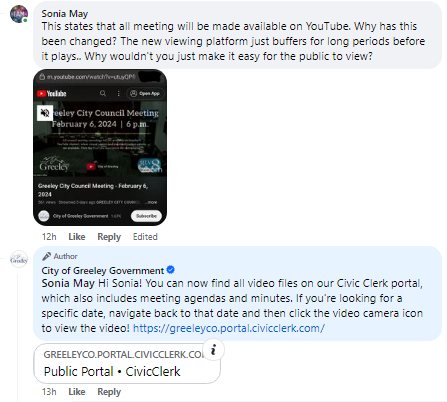Screen dimensions: 447x402
Task: Like the City of Greeley reply
Action: pyautogui.click(x=77, y=392)
